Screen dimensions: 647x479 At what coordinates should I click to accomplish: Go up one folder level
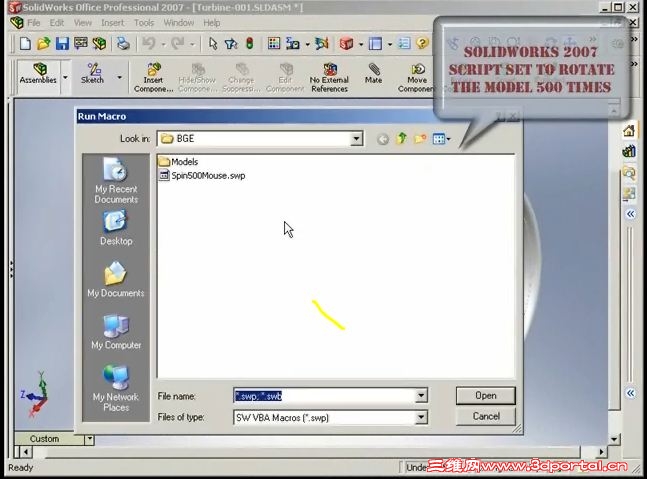pyautogui.click(x=401, y=139)
